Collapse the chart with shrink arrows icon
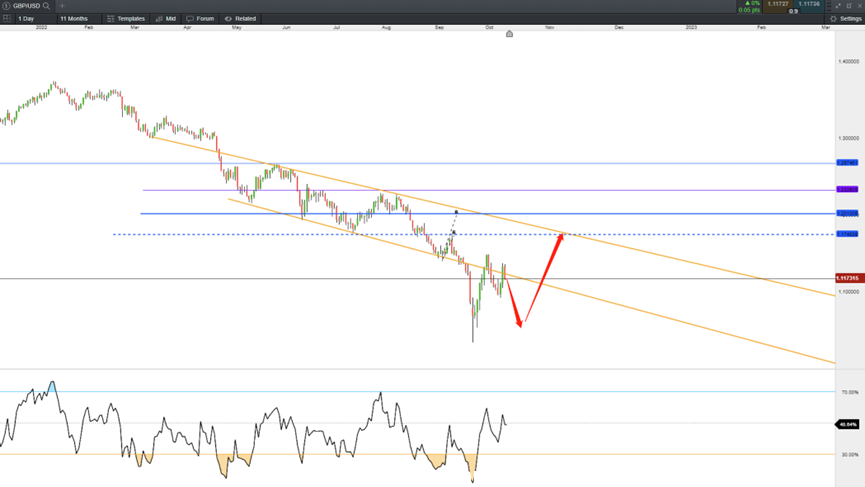The width and height of the screenshot is (865, 487). pyautogui.click(x=838, y=6)
